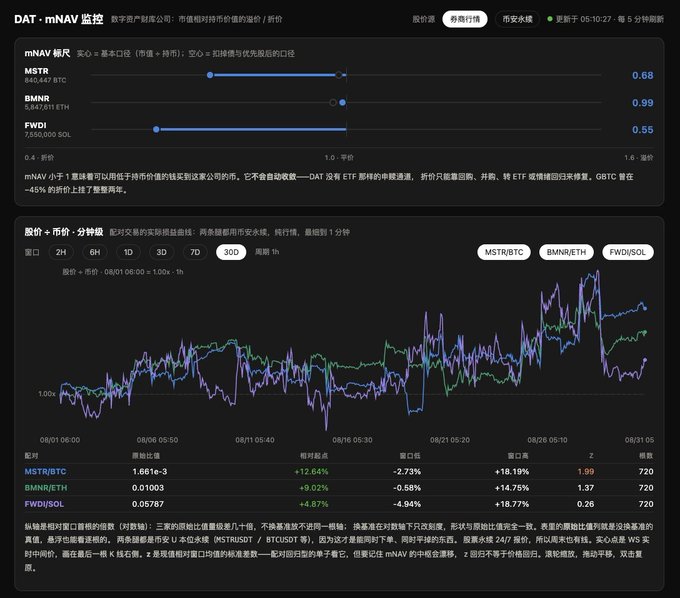
Task: Toggle the MSTR/BTC series pill
Action: (504, 252)
